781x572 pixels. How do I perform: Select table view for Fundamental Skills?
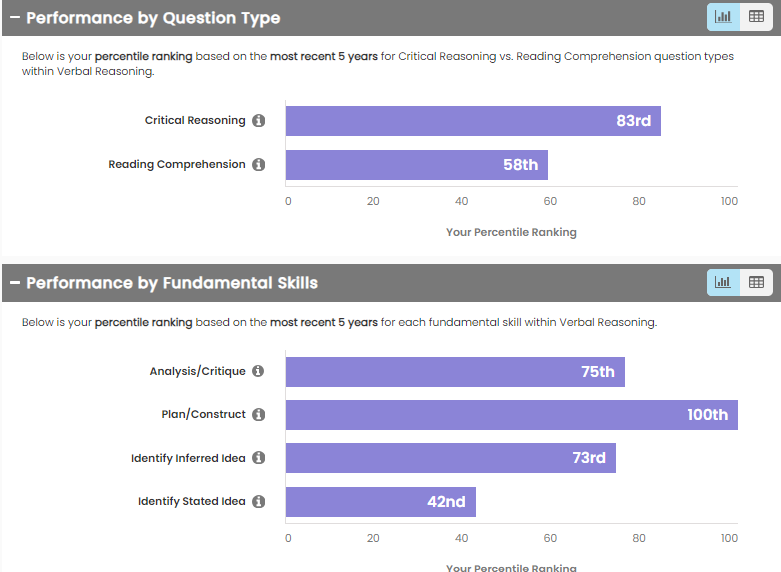pos(756,283)
